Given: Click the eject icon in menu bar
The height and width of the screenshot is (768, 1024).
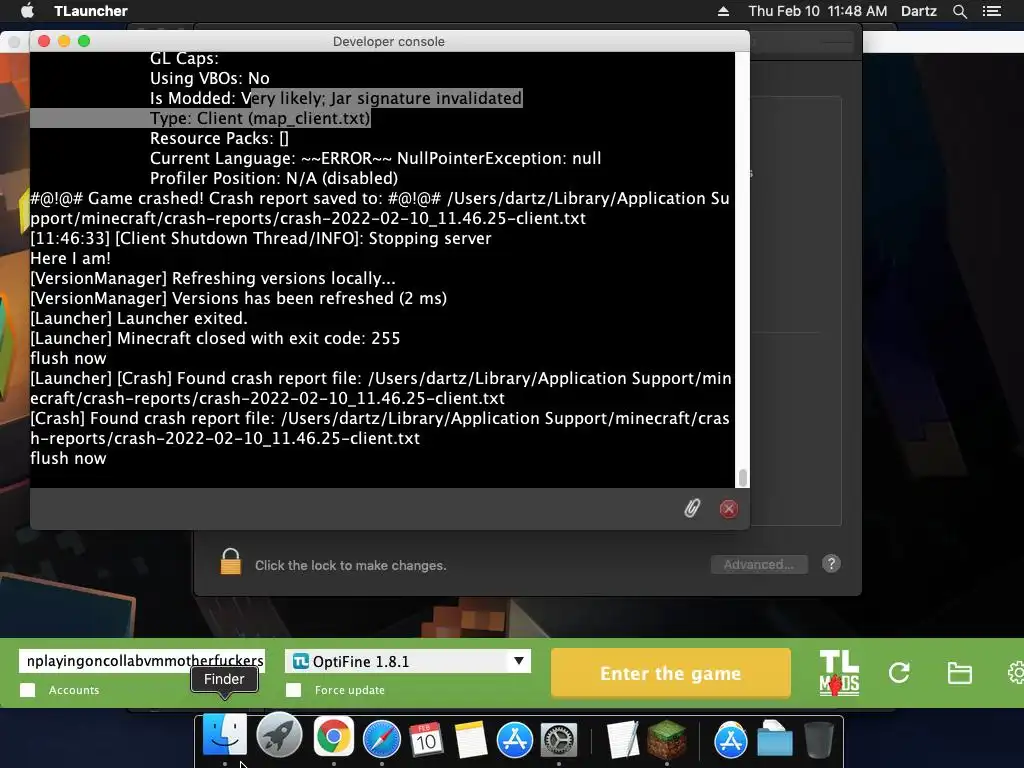Looking at the screenshot, I should pyautogui.click(x=723, y=11).
